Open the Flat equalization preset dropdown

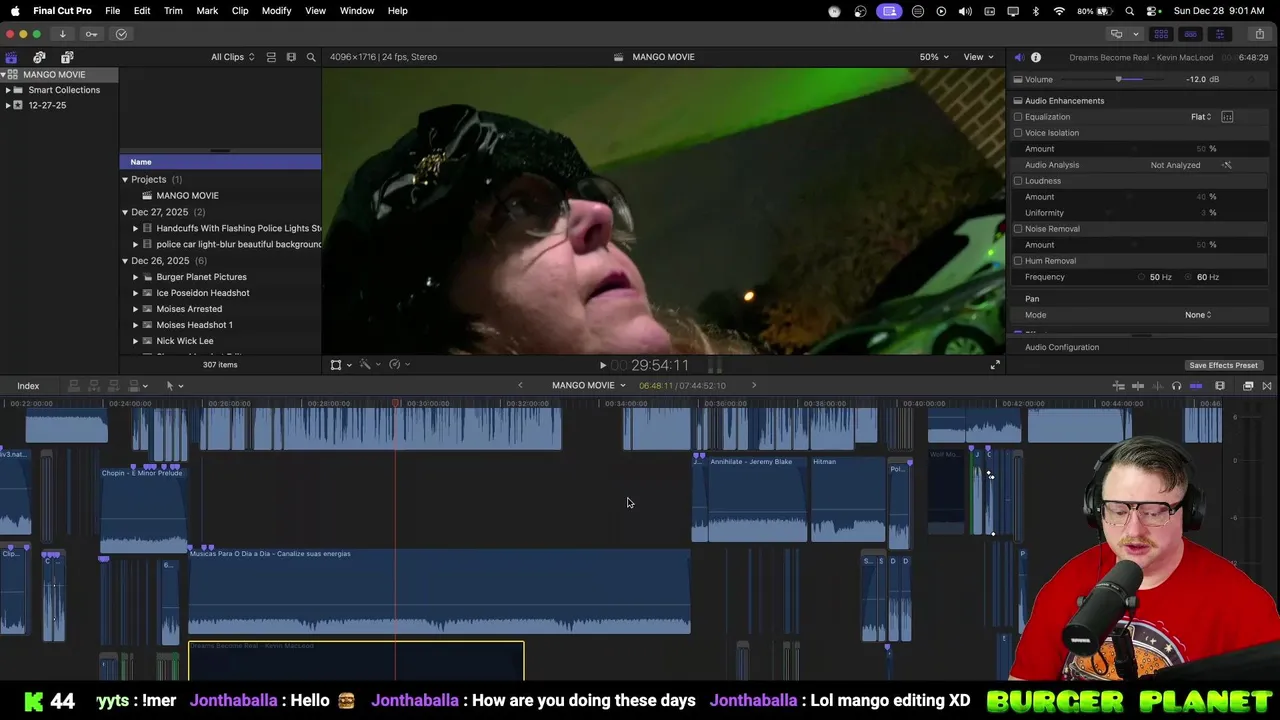click(1201, 117)
